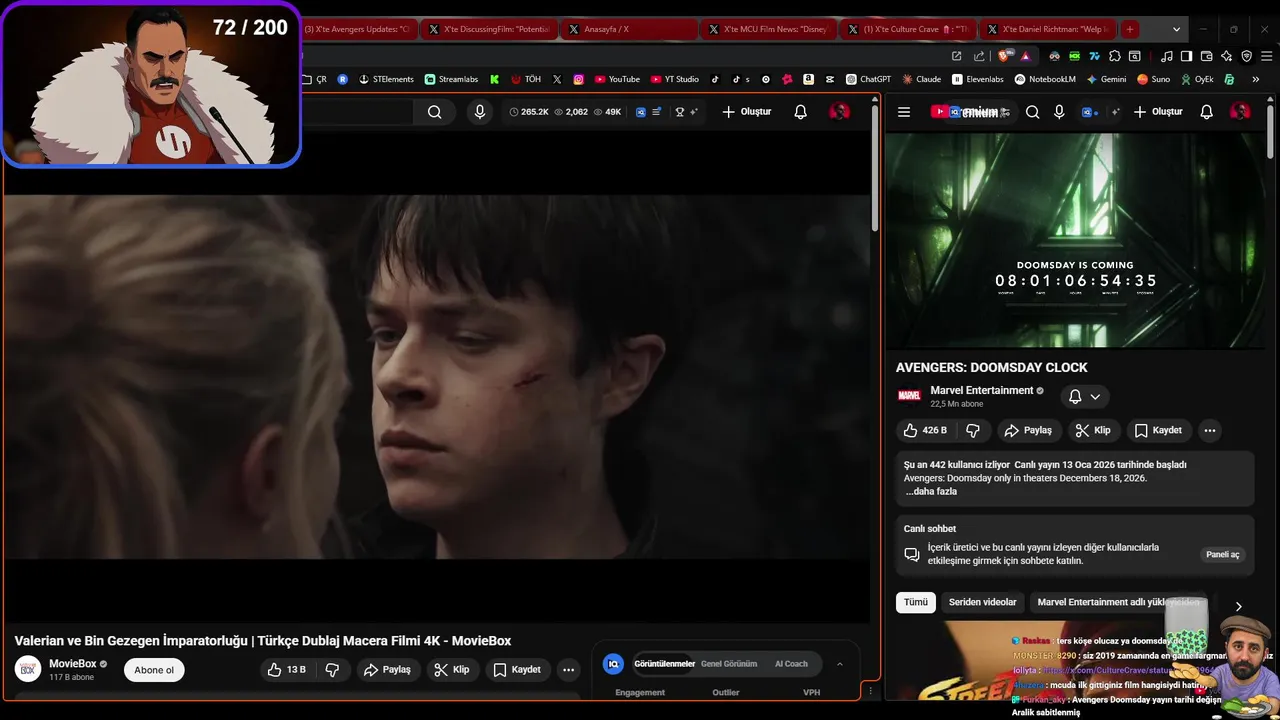Like the Doomsday Clock stream (426 B)
This screenshot has height=720, width=1280.
[x=925, y=430]
